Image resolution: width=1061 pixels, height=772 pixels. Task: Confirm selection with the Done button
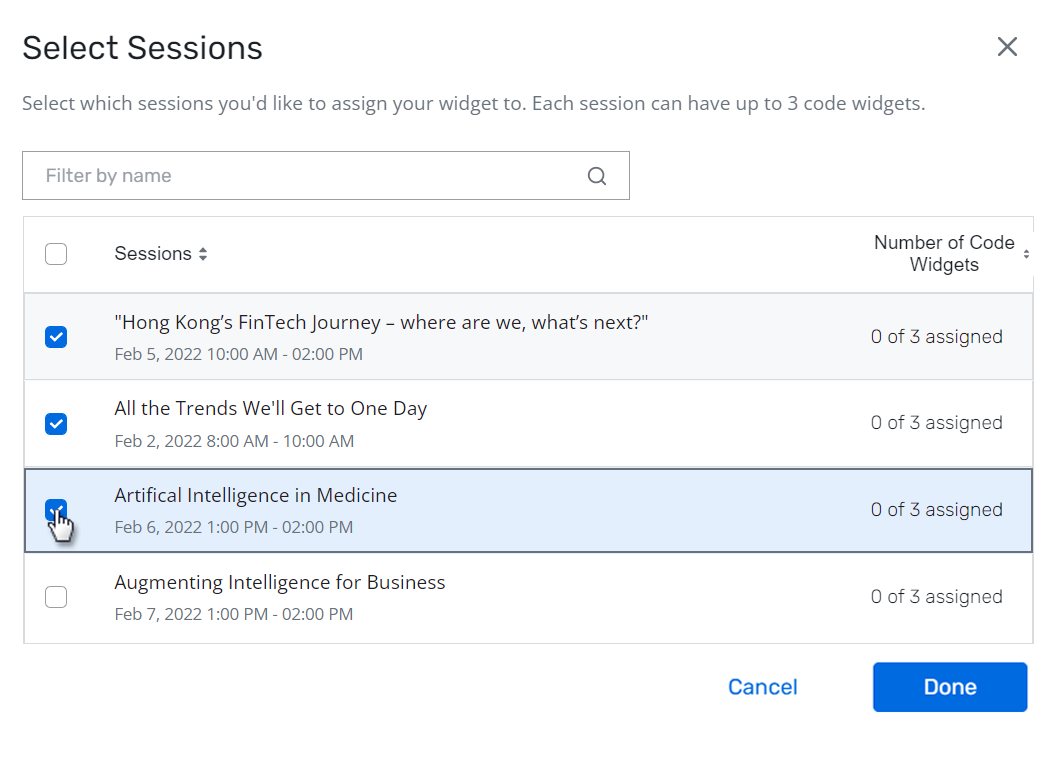click(949, 687)
